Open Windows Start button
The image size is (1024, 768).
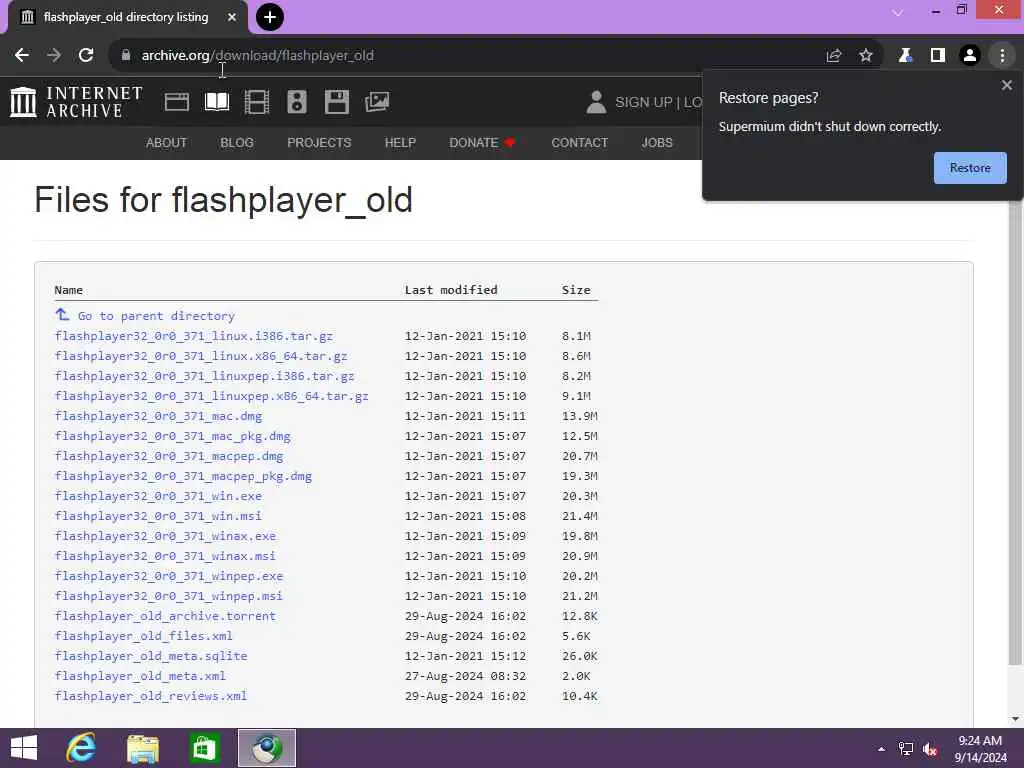click(x=24, y=748)
